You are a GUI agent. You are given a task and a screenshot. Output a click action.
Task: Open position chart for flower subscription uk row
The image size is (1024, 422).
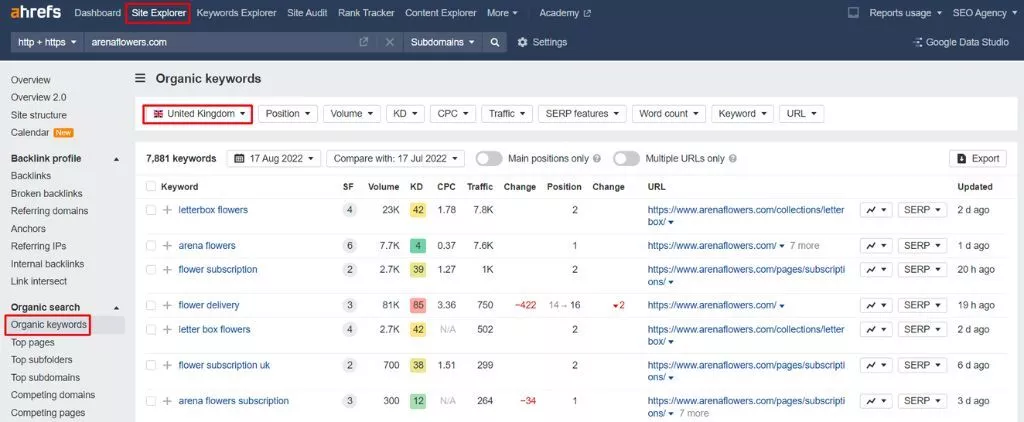tap(876, 365)
